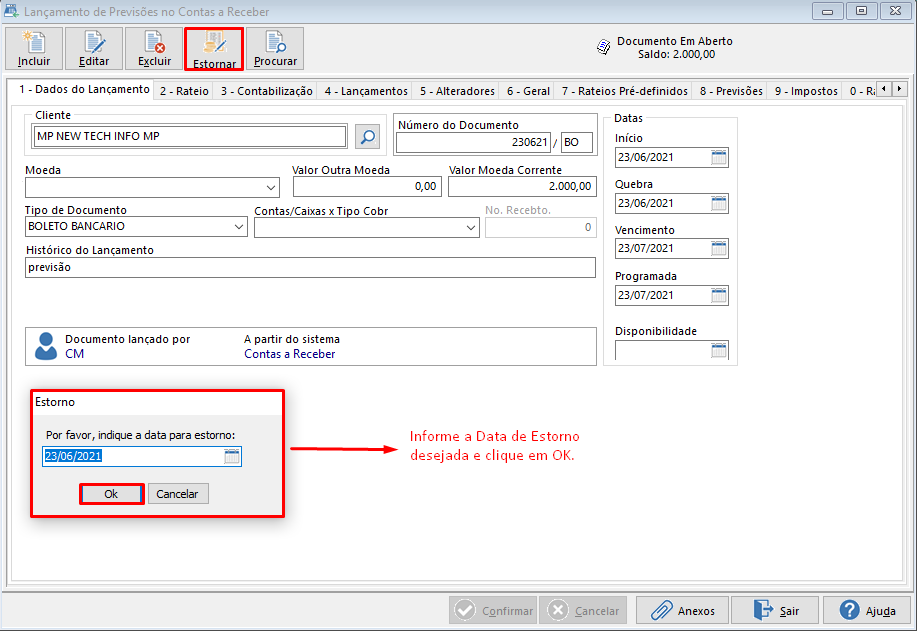Screen dimensions: 917x631
Task: Switch to 2 - Rateio tab
Action: click(184, 91)
